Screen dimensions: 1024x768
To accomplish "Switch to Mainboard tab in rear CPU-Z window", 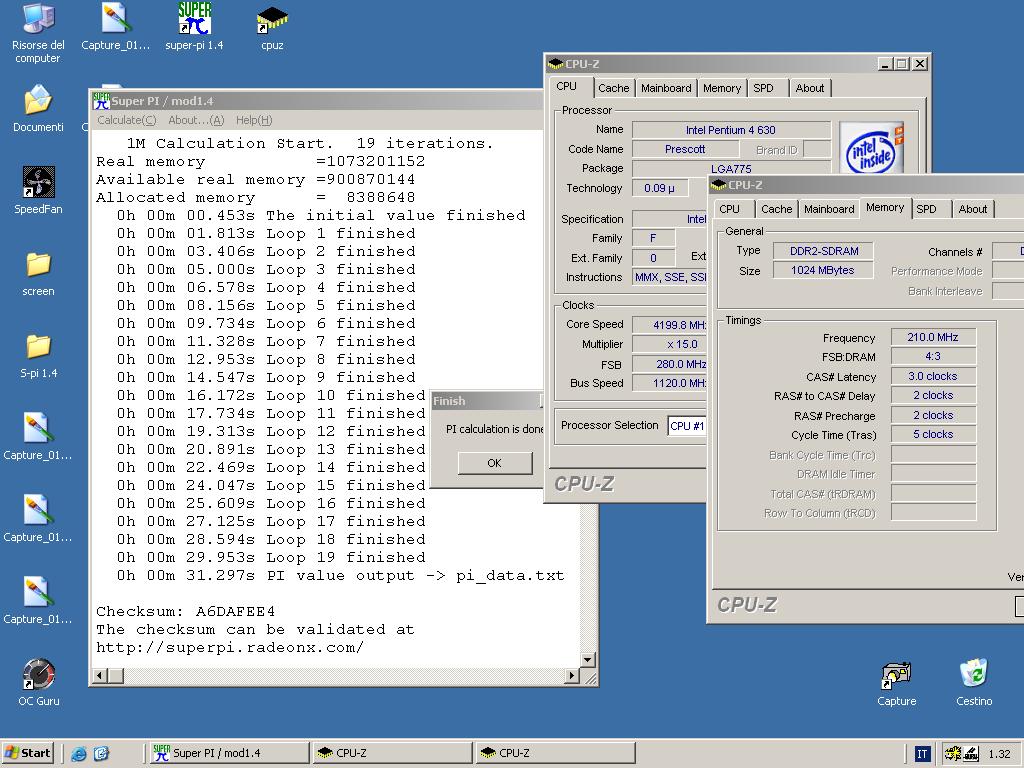I will click(x=665, y=88).
